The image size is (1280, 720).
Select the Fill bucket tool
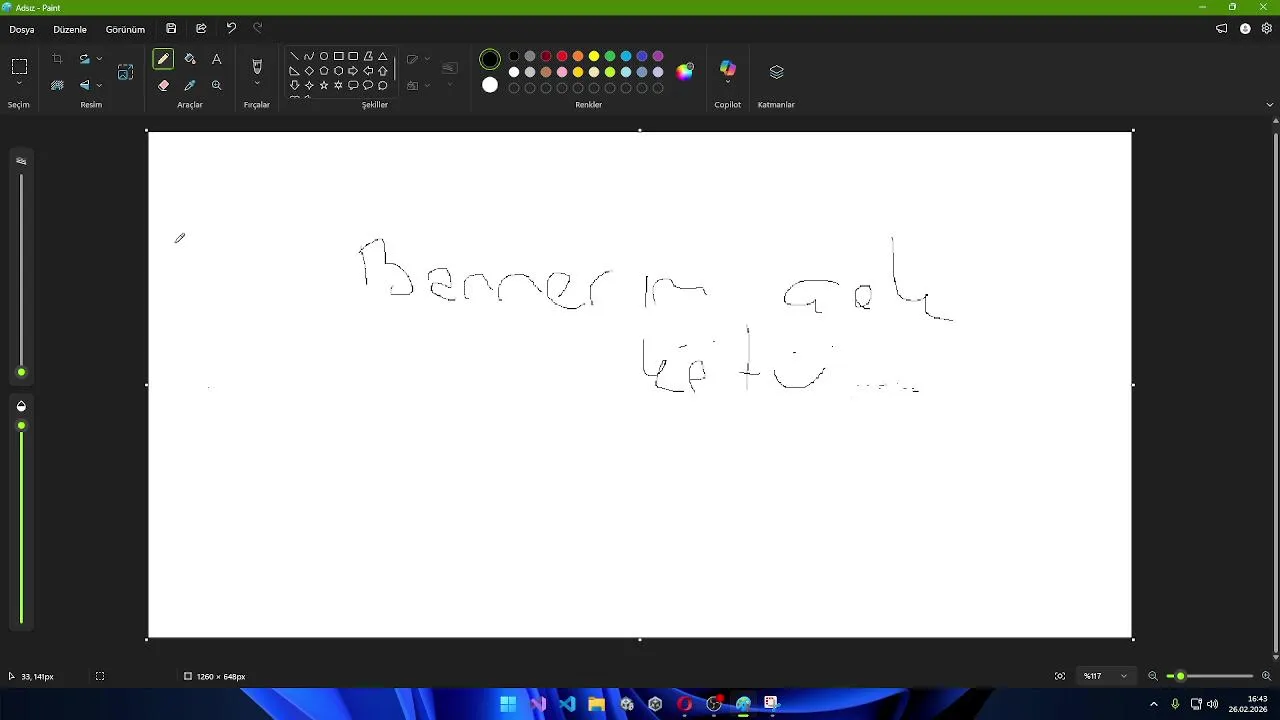[190, 60]
